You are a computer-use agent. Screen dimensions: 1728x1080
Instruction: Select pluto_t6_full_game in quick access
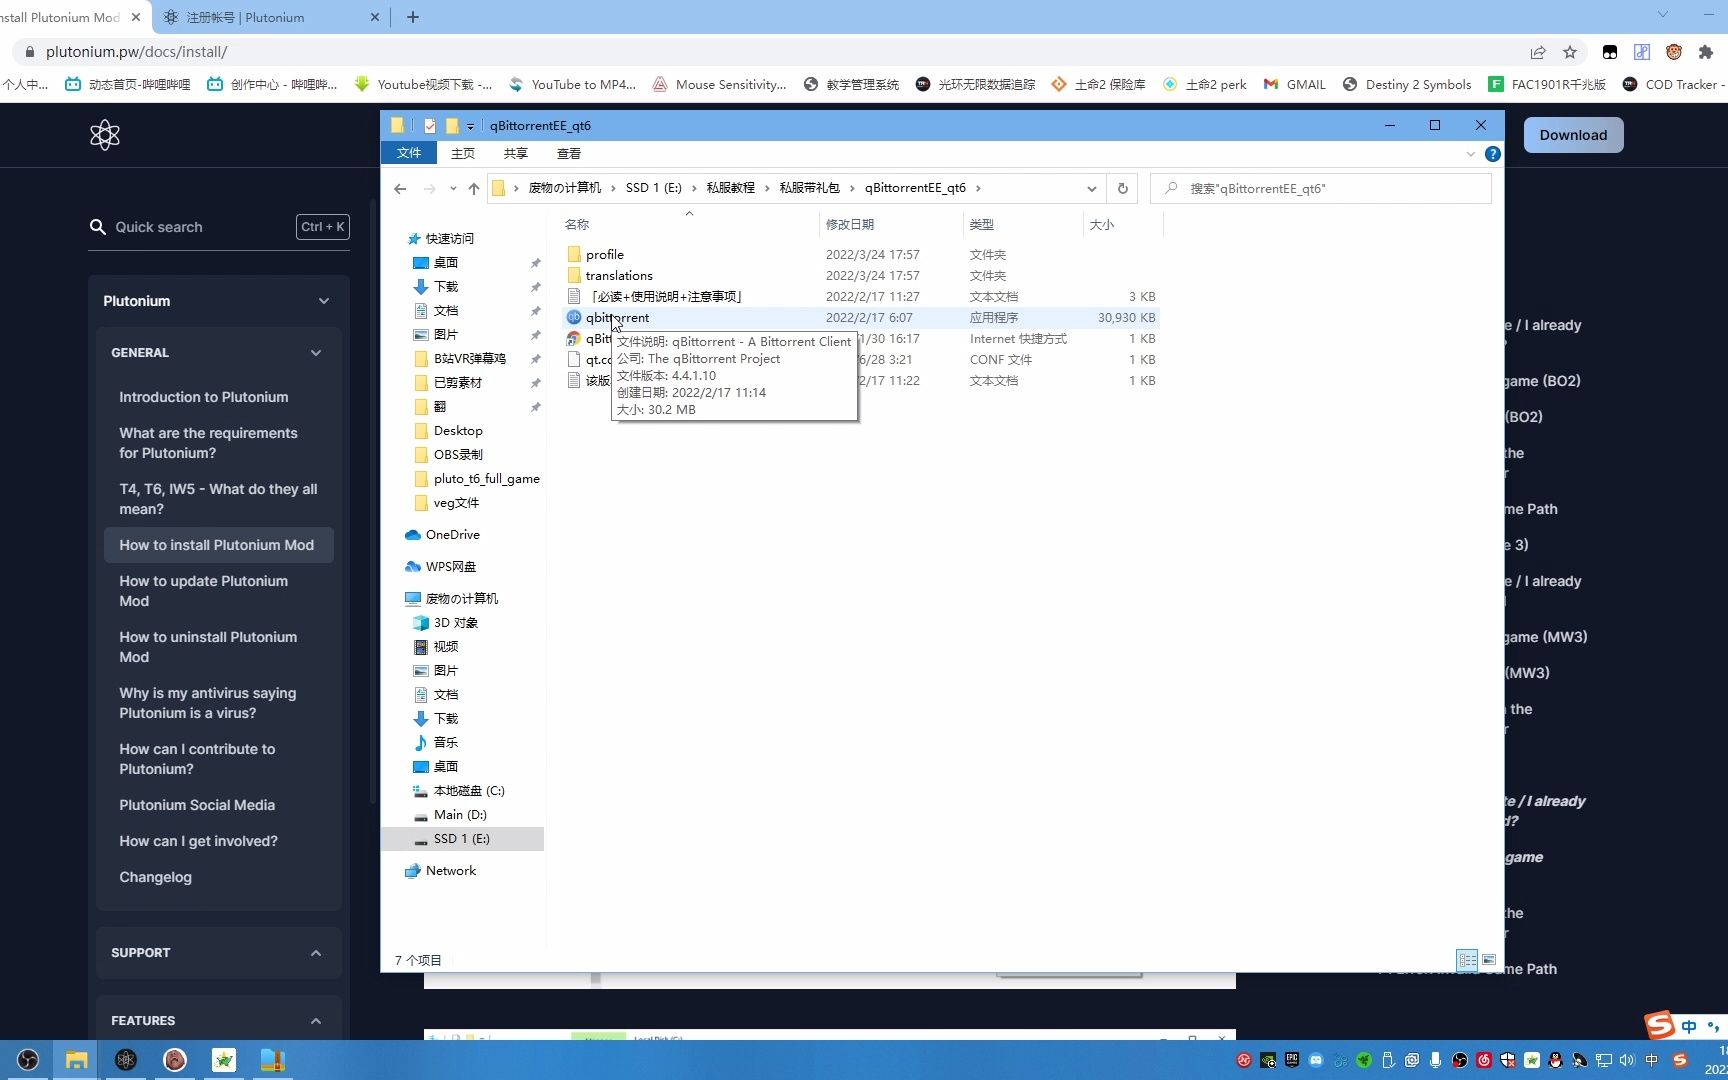[x=476, y=479]
